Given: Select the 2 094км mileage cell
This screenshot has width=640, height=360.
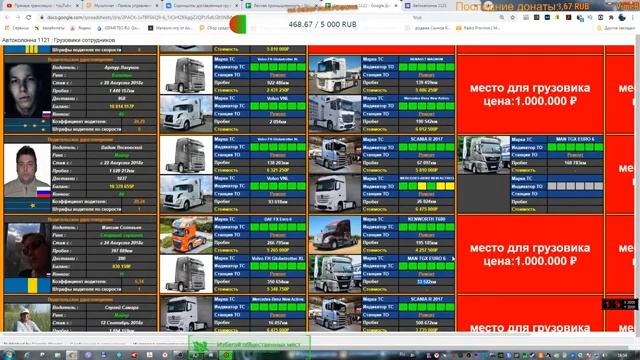Looking at the screenshot, I should coord(278,122).
